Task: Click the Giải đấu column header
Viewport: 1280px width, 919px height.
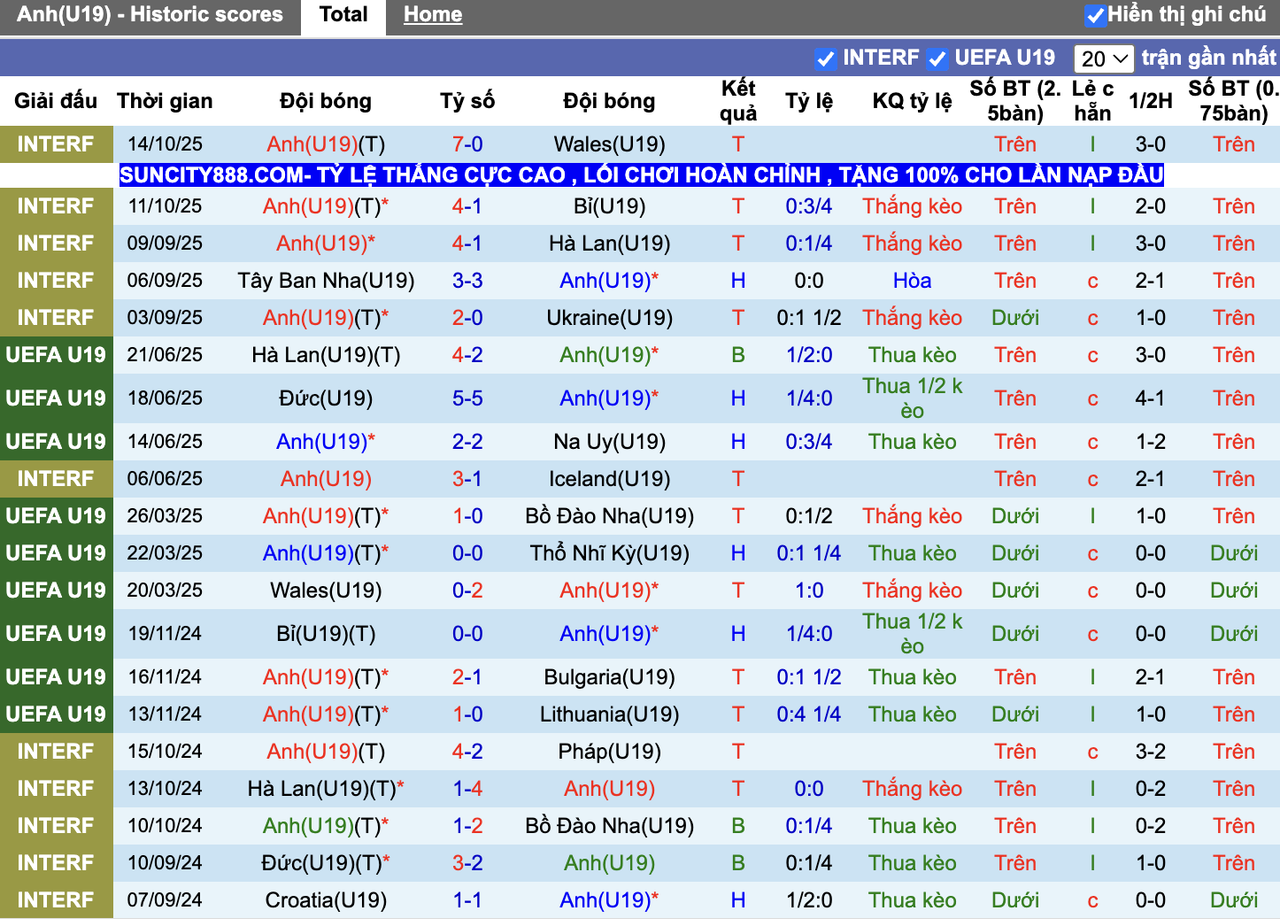Action: point(56,101)
